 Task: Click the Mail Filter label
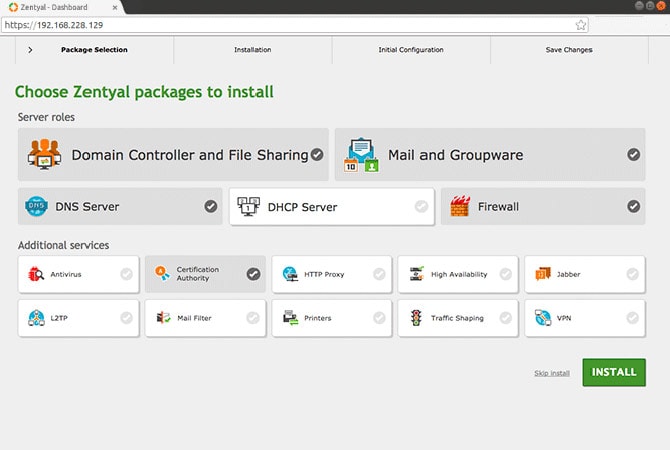(194, 318)
